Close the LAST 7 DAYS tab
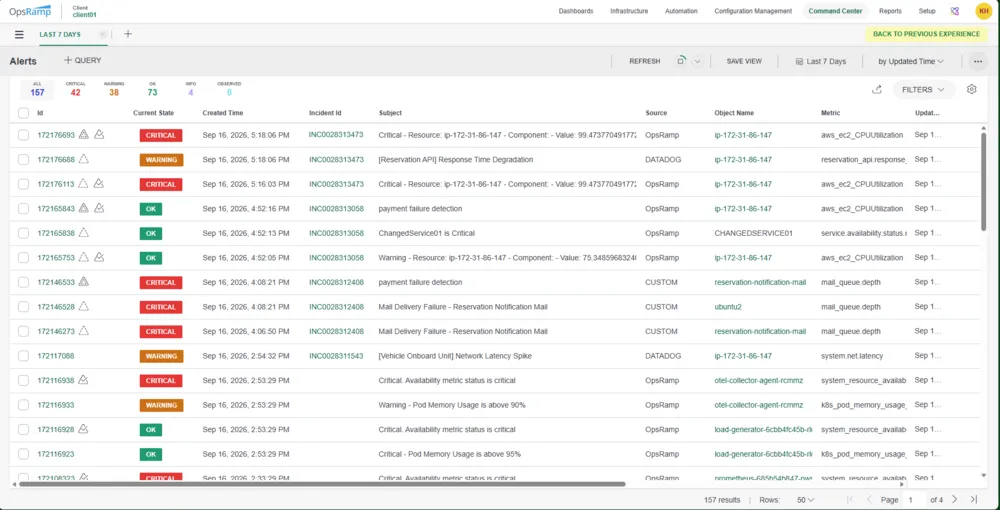The image size is (1000, 510). point(103,34)
